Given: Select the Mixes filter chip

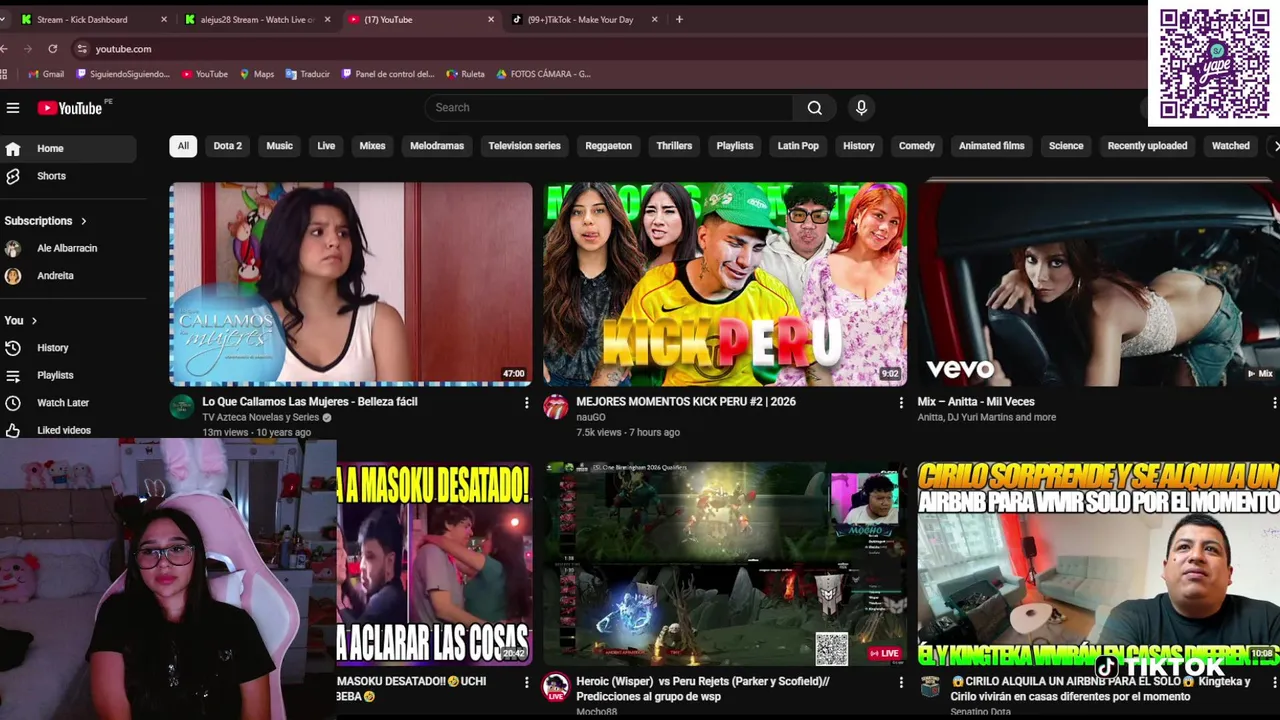Looking at the screenshot, I should 372,146.
